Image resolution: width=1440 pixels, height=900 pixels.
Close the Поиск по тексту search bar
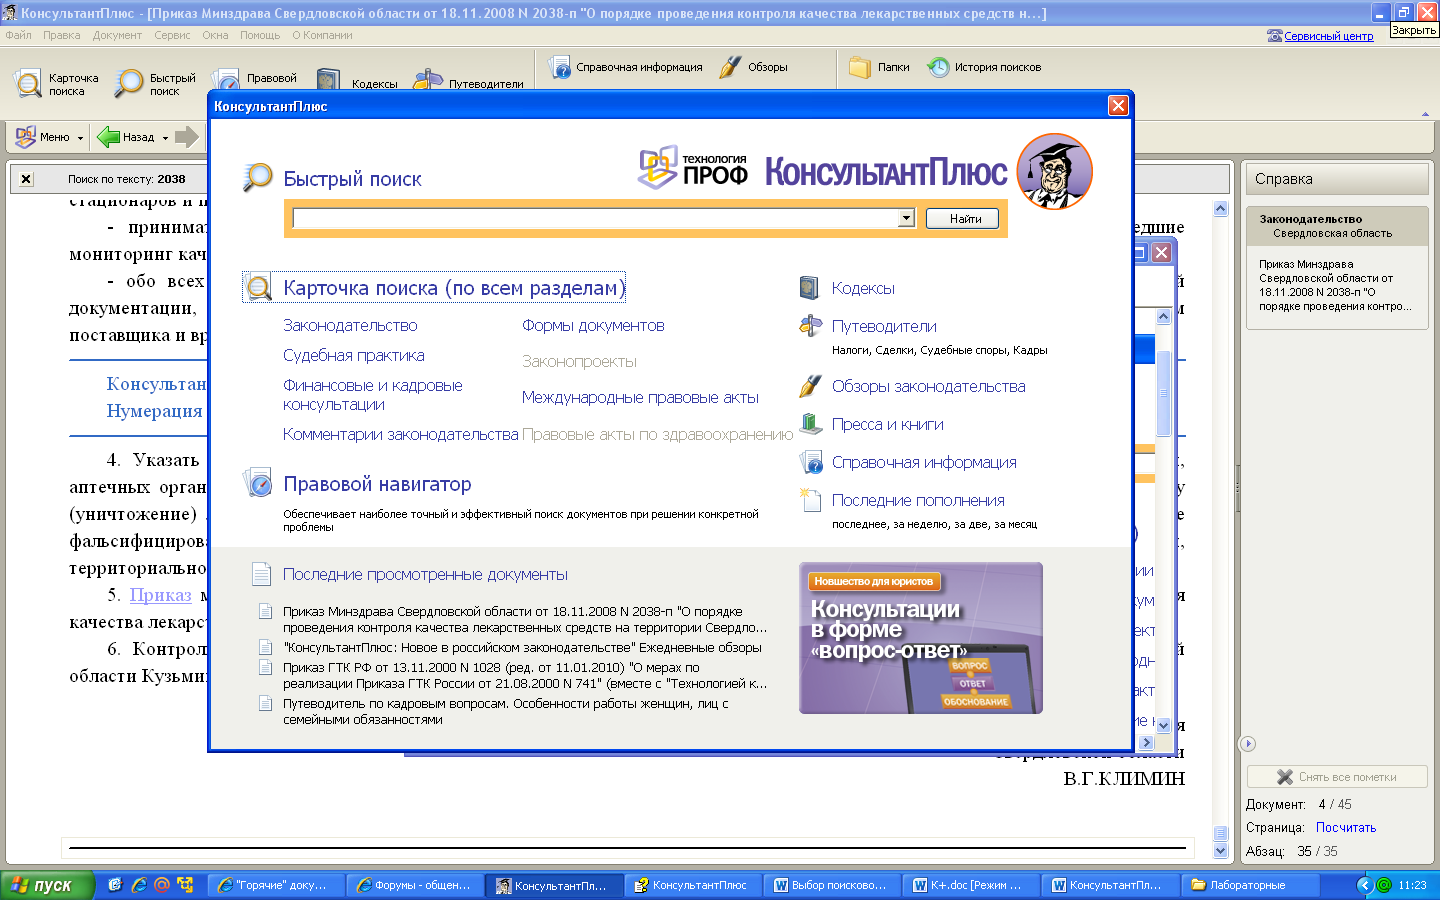pos(26,179)
